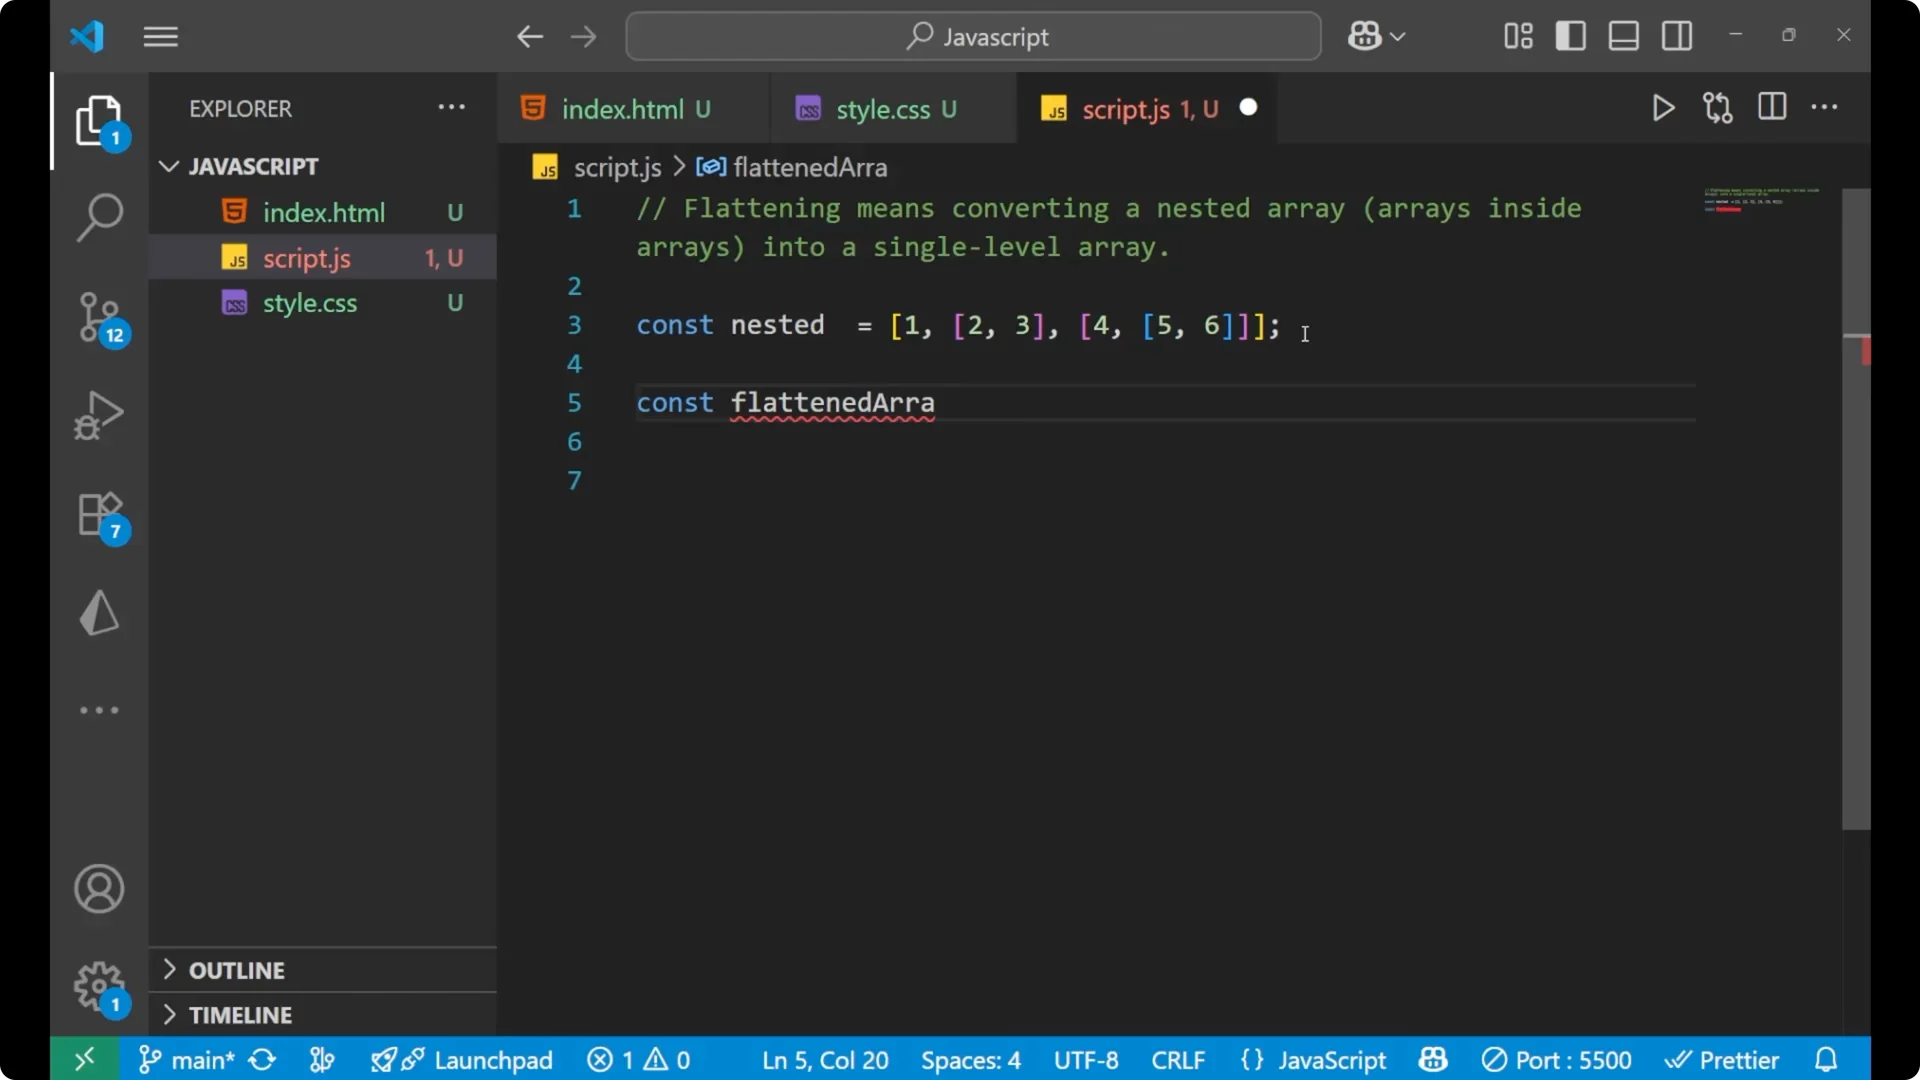Expand the TIMELINE section
This screenshot has height=1080, width=1920.
click(241, 1015)
